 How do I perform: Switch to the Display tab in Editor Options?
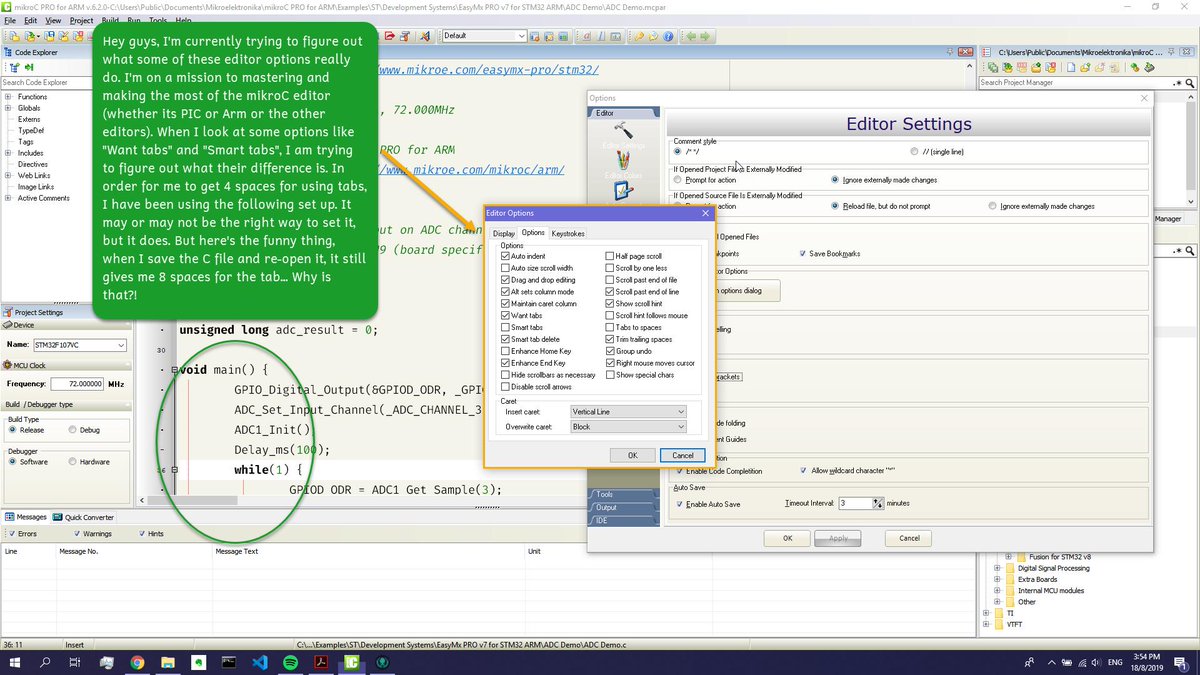click(x=504, y=233)
